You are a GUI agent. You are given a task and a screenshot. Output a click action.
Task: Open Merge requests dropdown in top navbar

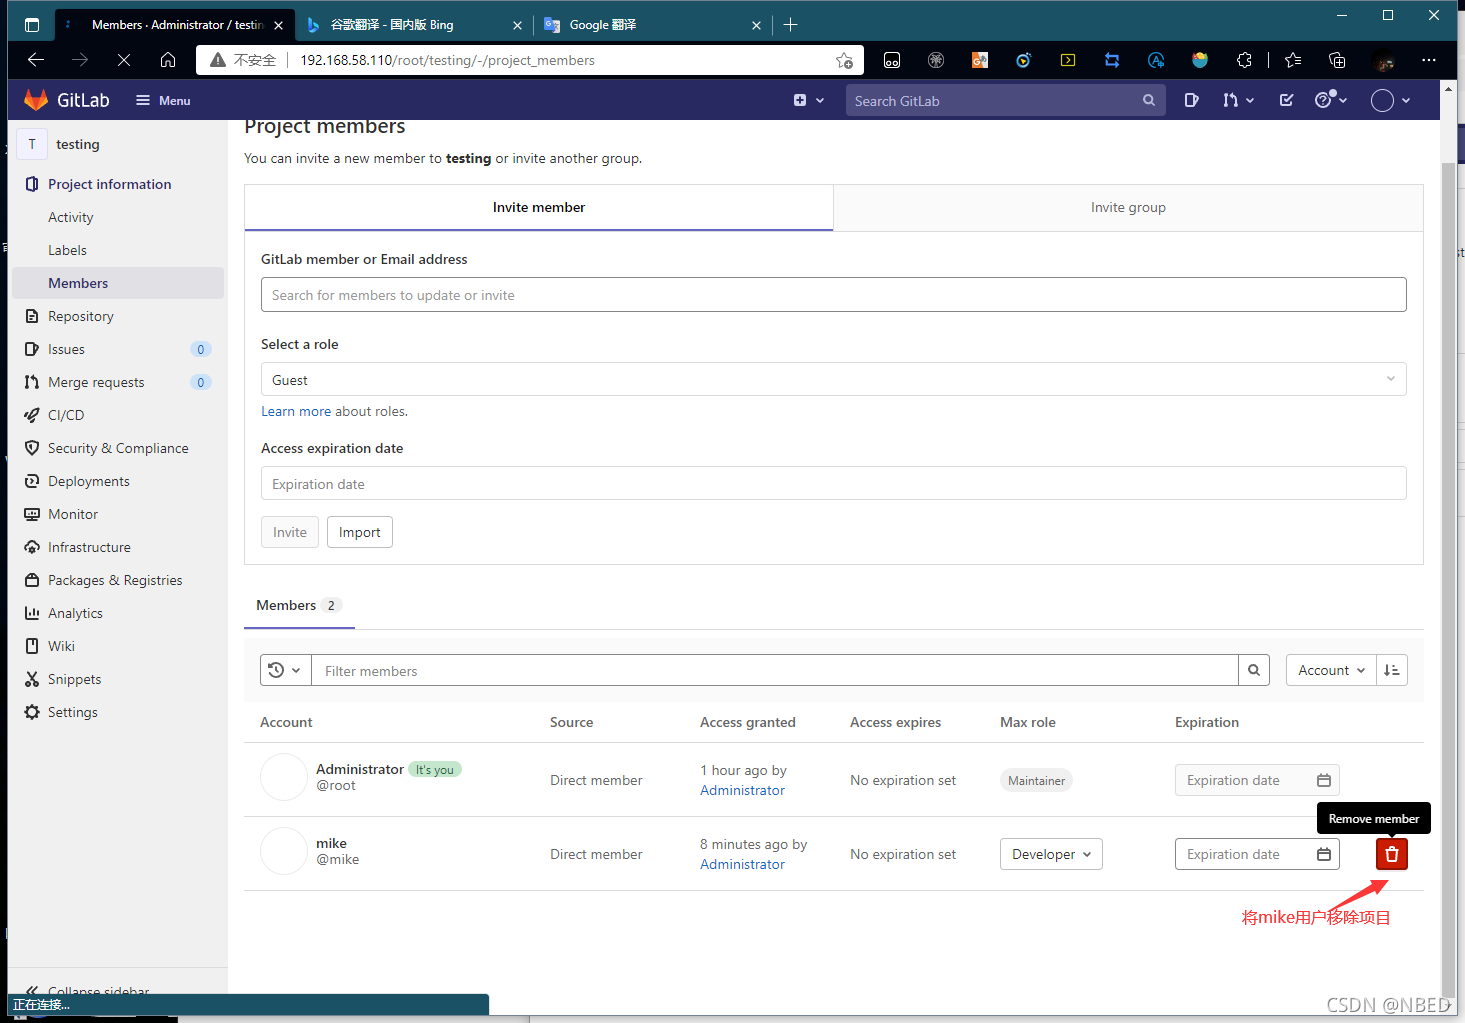tap(1237, 100)
